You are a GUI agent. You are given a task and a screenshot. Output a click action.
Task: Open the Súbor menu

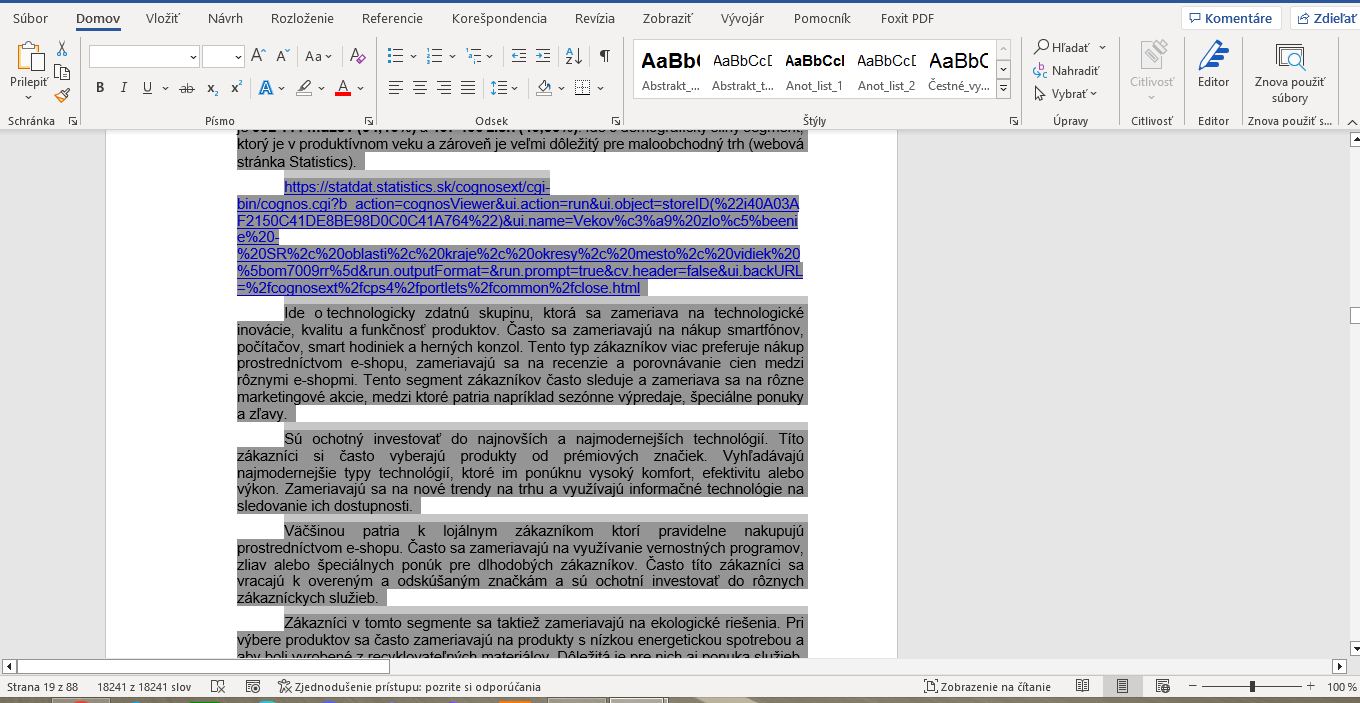click(30, 18)
